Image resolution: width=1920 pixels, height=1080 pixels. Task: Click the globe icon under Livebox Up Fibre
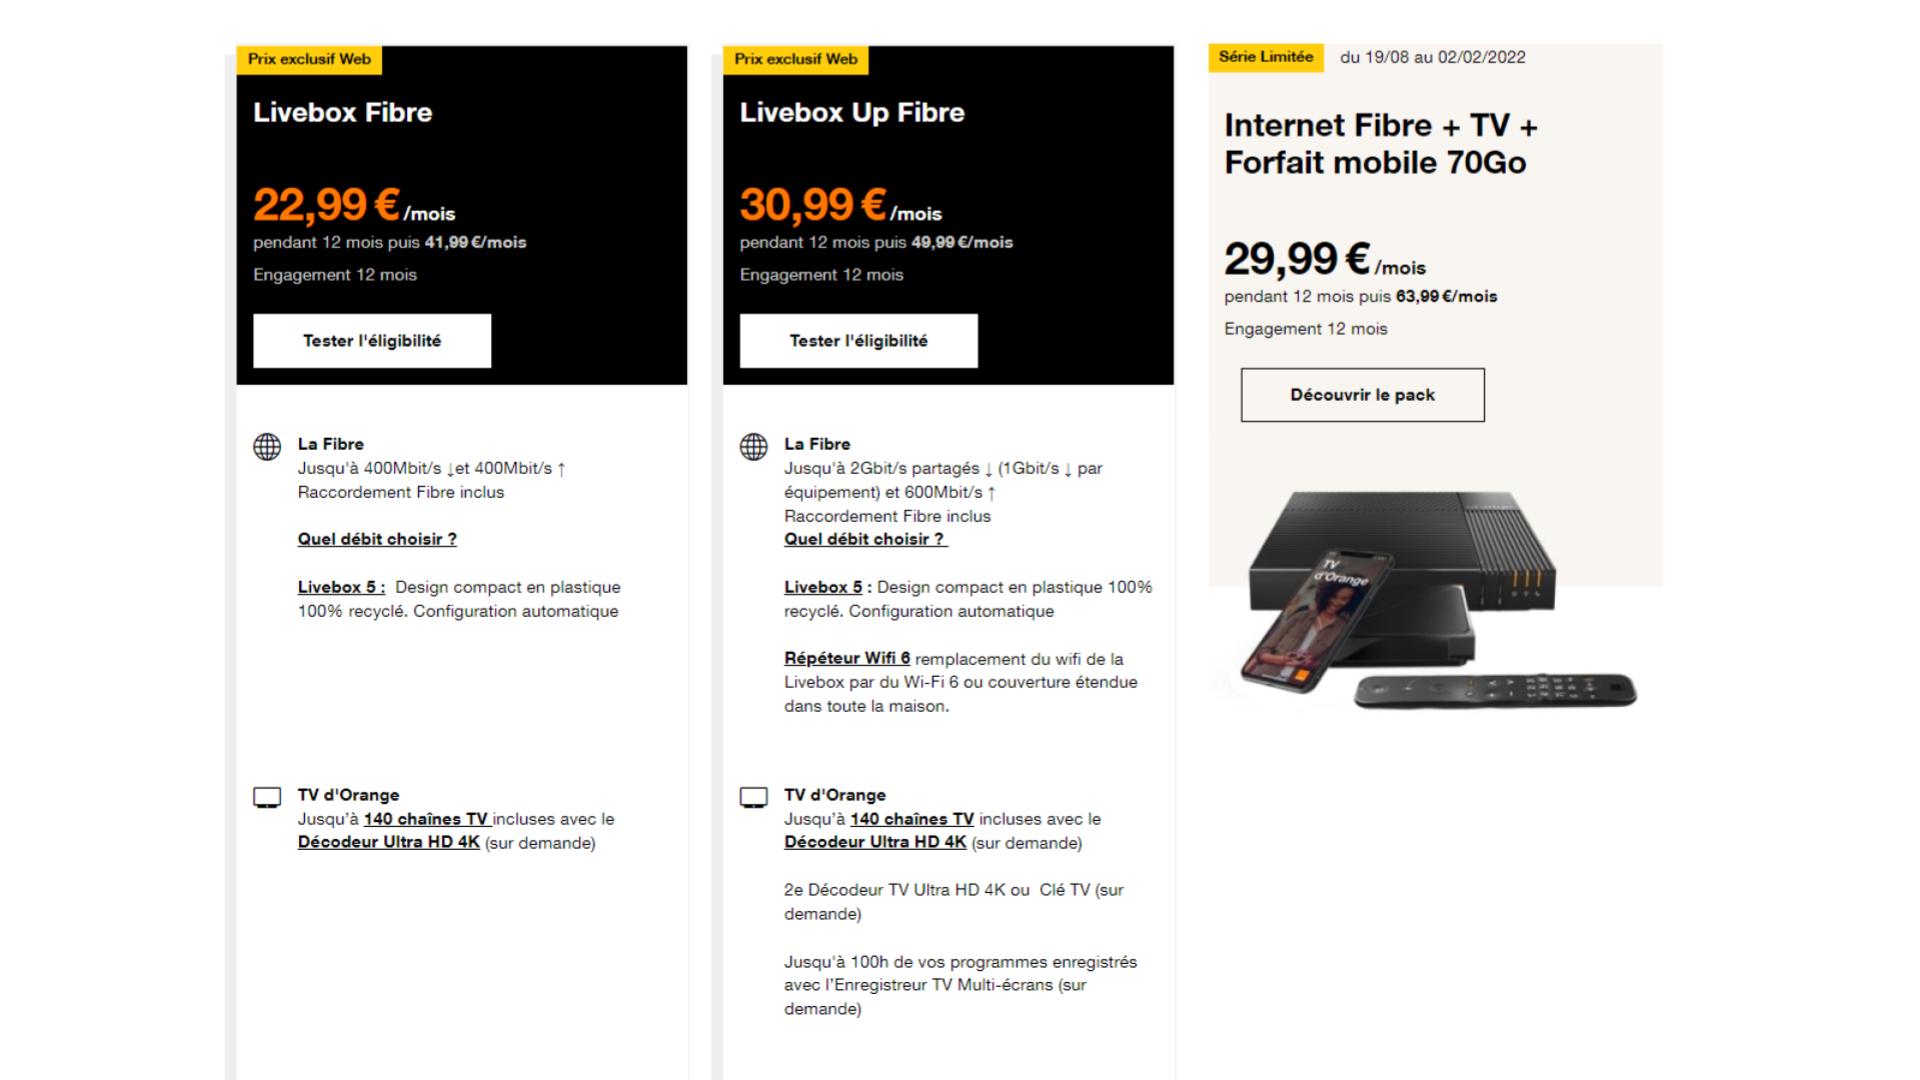pyautogui.click(x=754, y=447)
